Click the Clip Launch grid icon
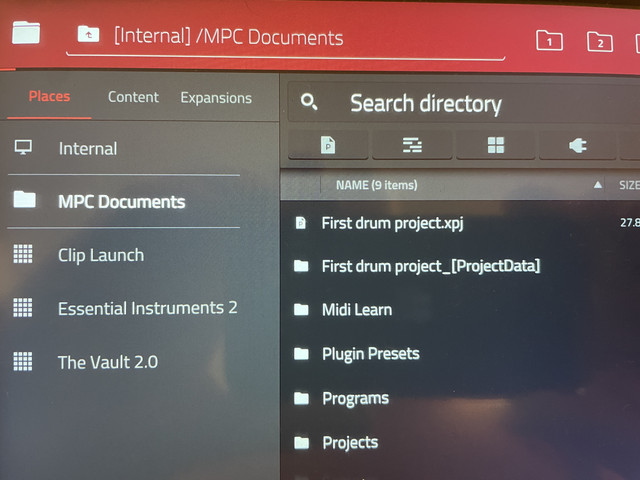Screen dimensions: 640x480 (23, 254)
